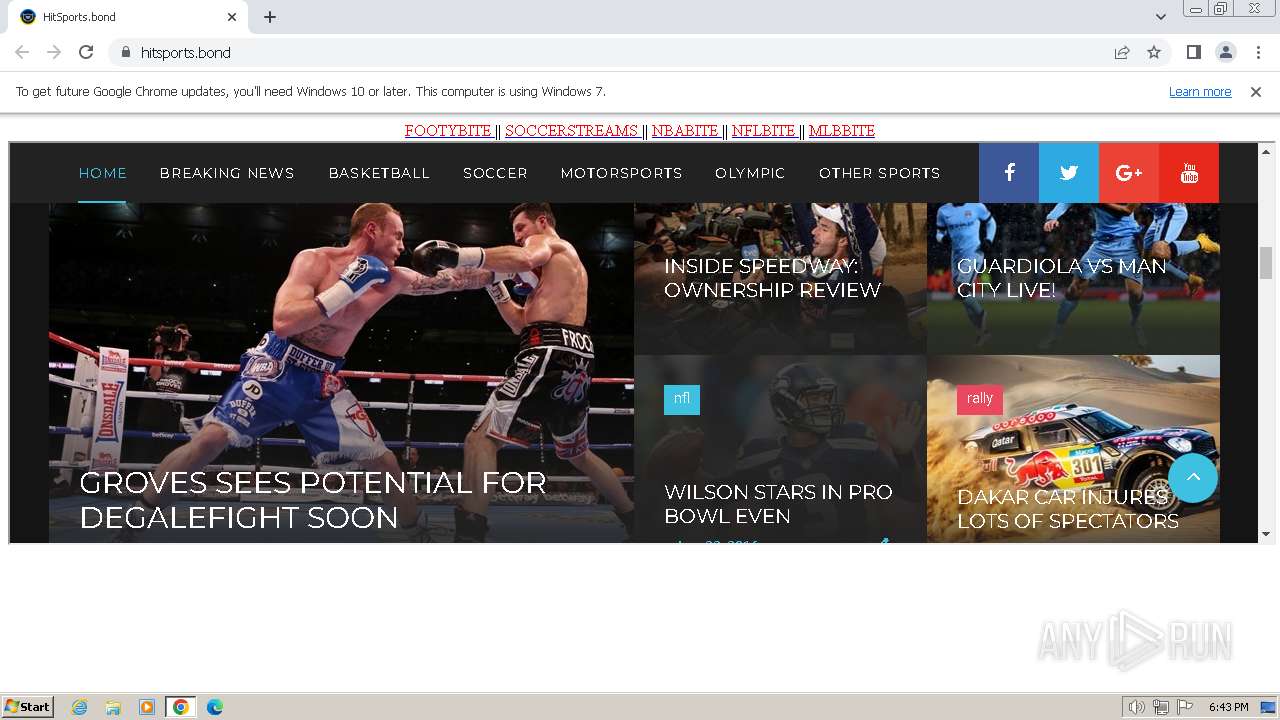The image size is (1280, 720).
Task: Go back to the previous page
Action: (22, 52)
